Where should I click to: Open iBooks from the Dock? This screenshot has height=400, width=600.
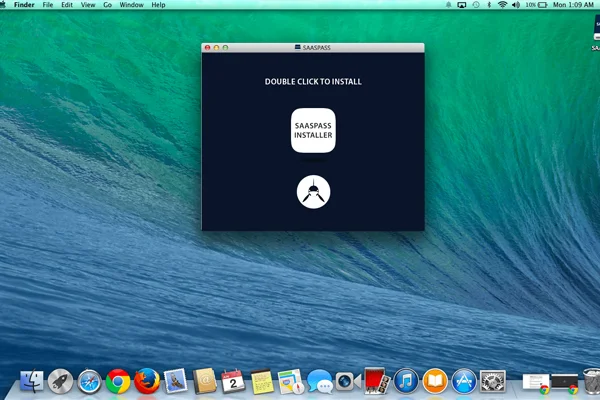coord(435,381)
